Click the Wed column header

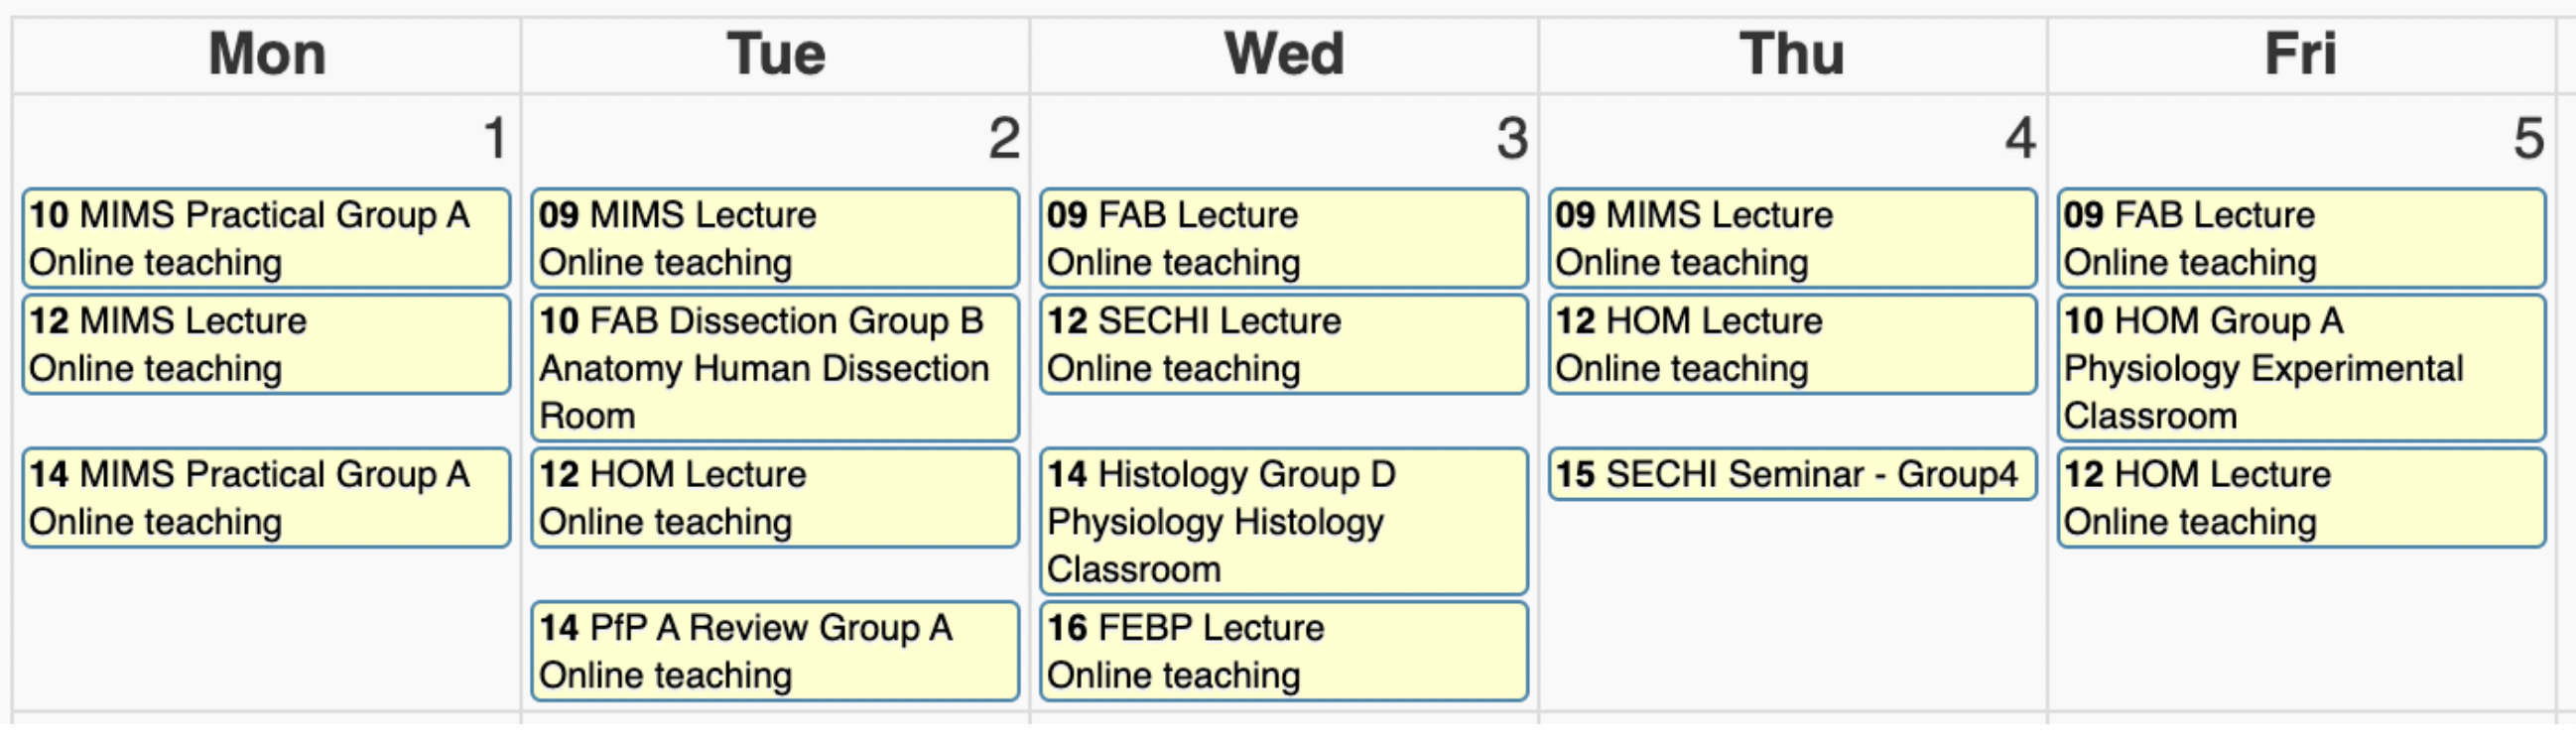coord(1283,54)
